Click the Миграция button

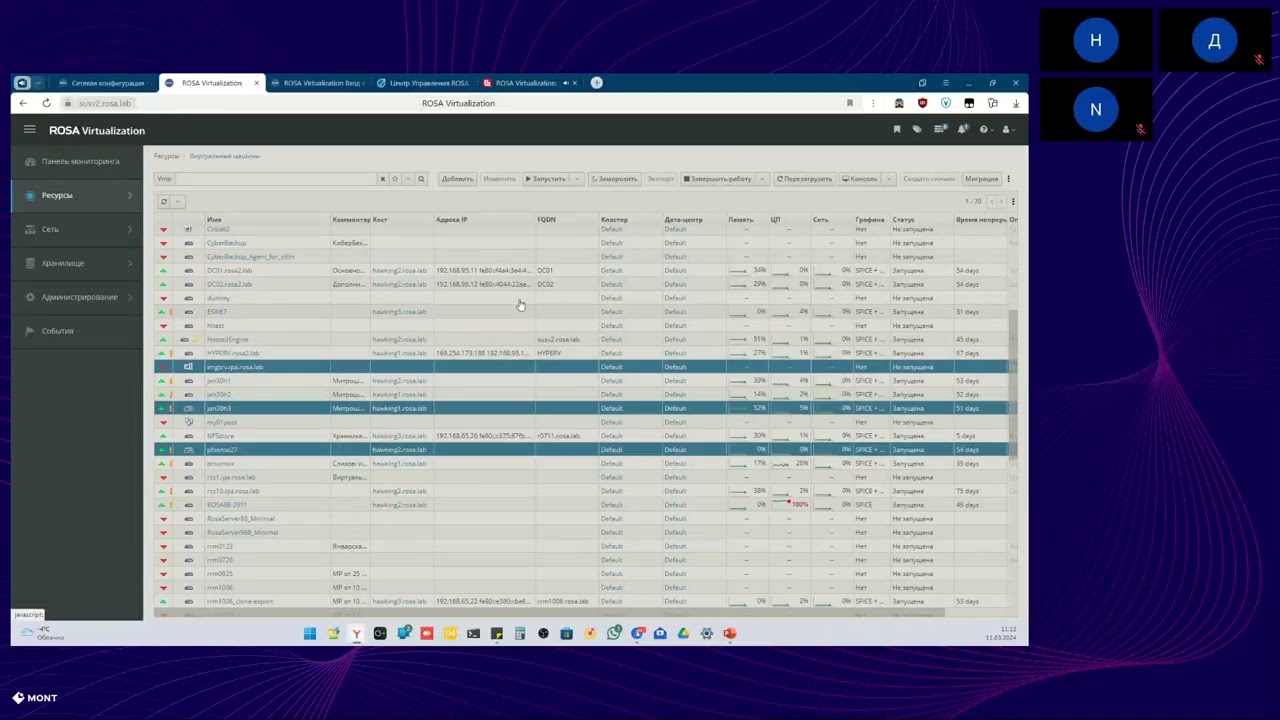tap(981, 179)
